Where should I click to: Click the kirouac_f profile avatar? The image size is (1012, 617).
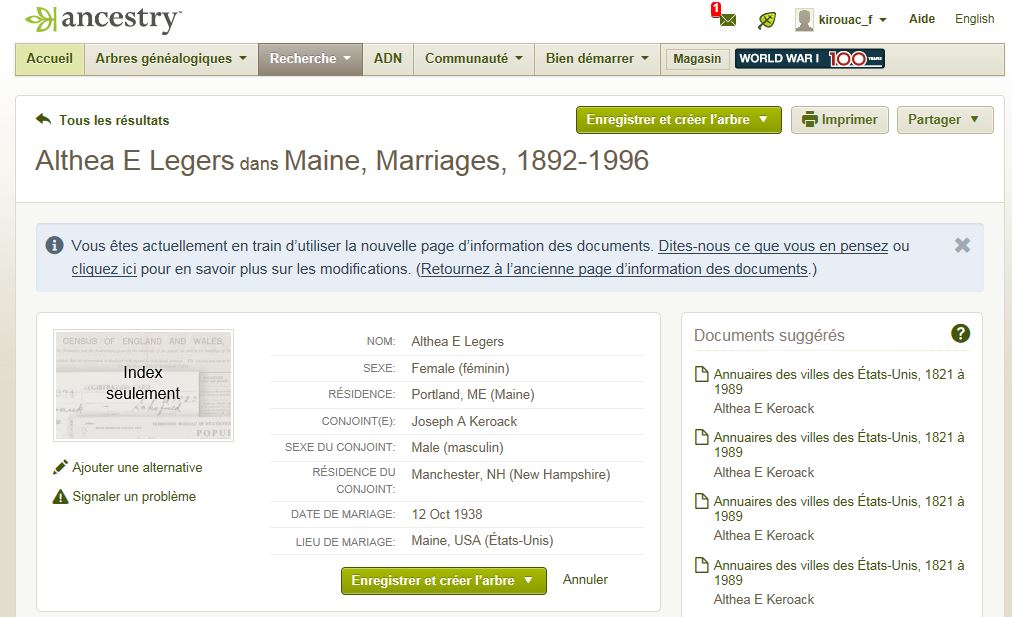[x=804, y=19]
